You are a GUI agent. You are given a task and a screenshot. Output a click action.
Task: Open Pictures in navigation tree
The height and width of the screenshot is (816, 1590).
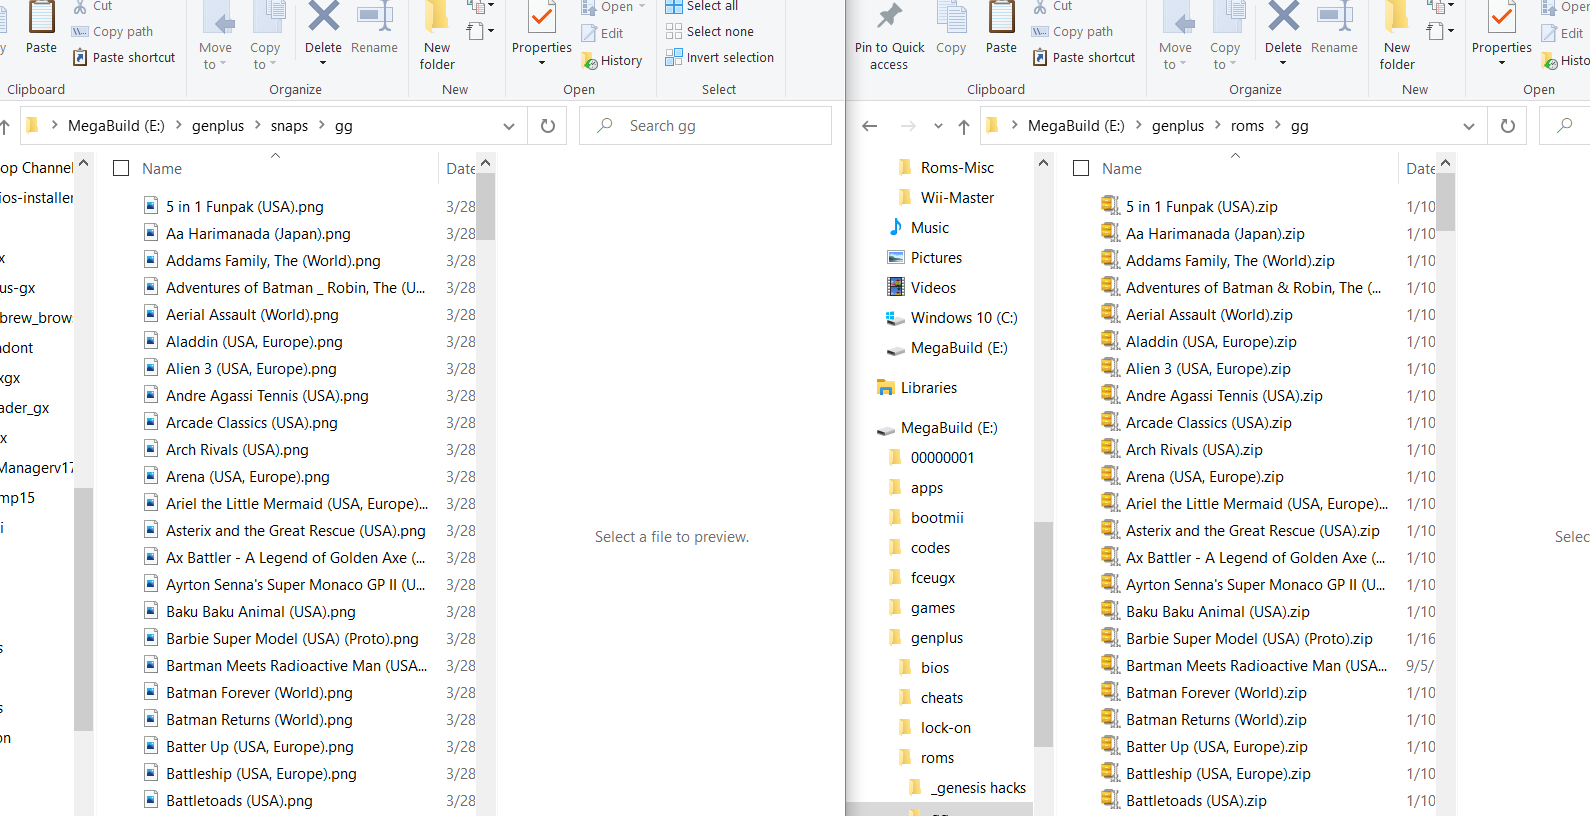coord(925,258)
